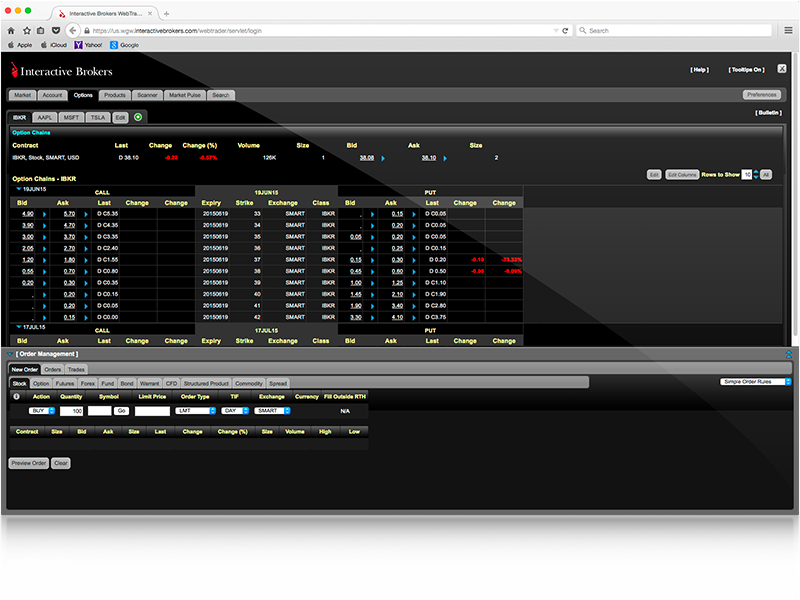Image resolution: width=800 pixels, height=600 pixels.
Task: Open the browser hamburger menu
Action: coord(788,31)
